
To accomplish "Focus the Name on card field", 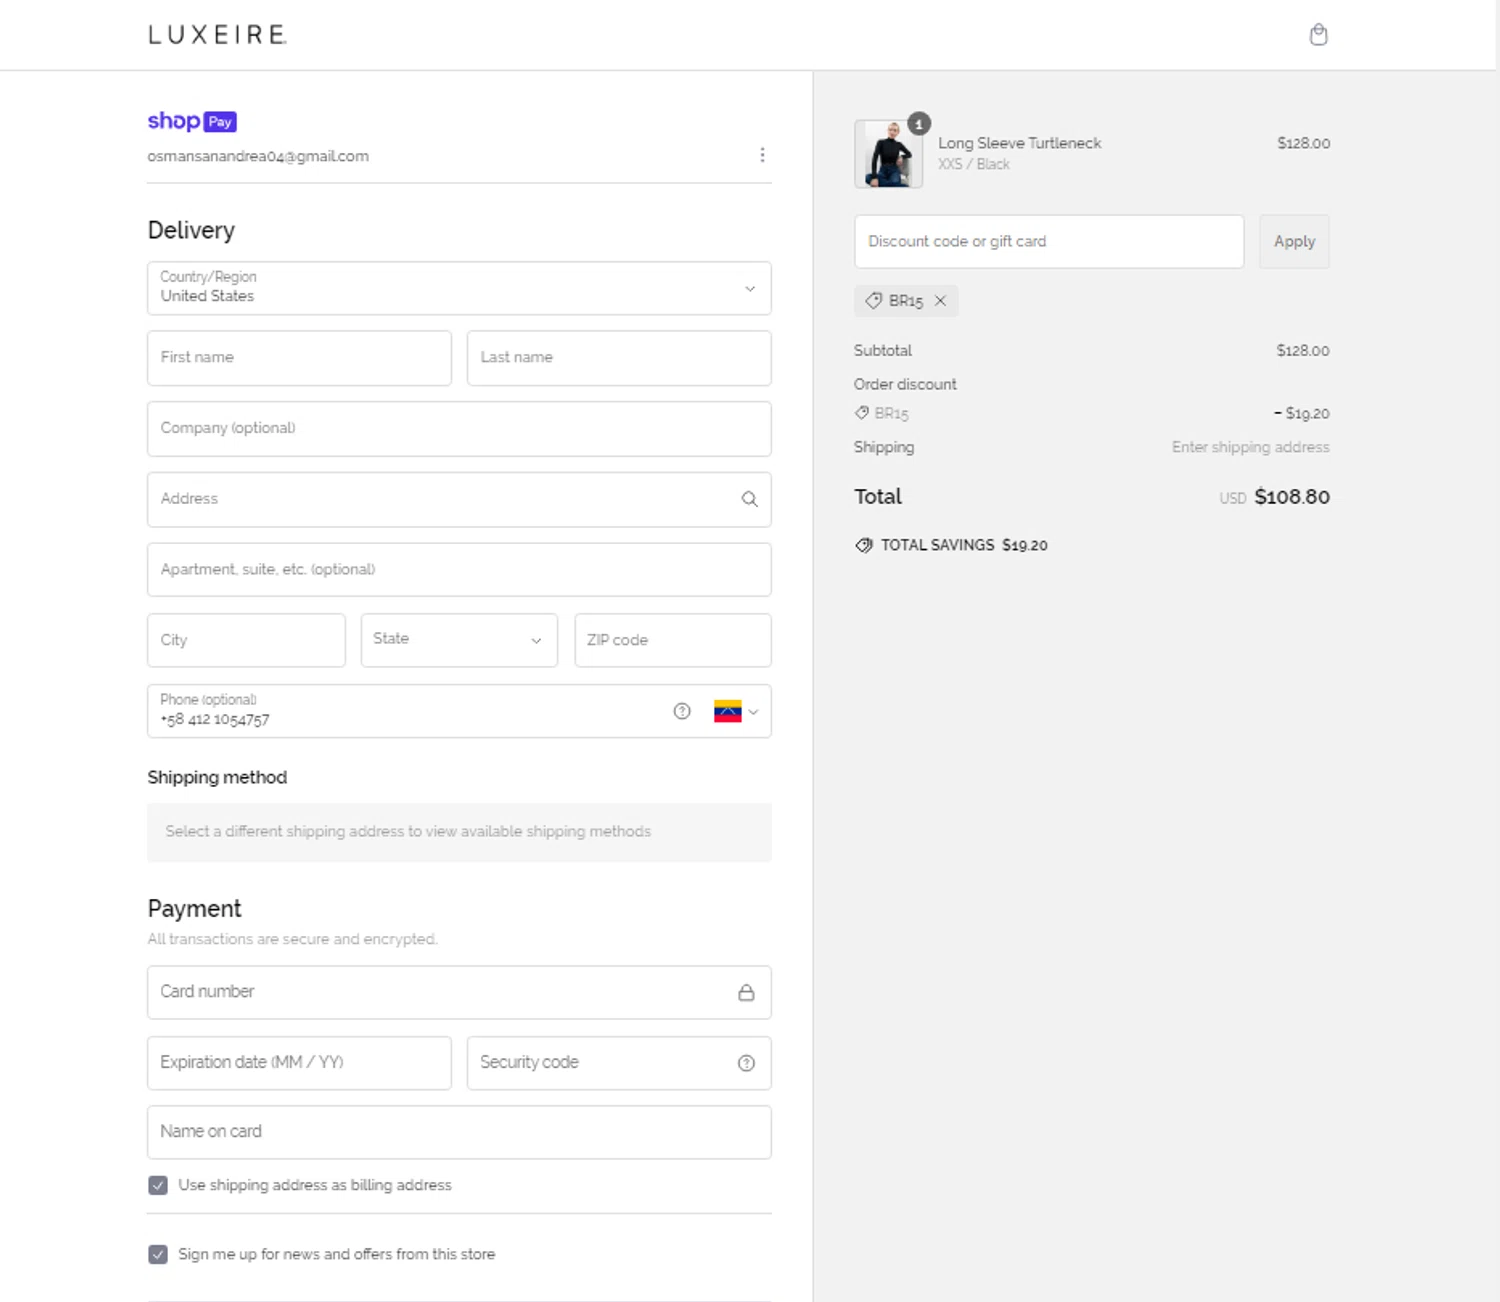I will coord(459,1132).
